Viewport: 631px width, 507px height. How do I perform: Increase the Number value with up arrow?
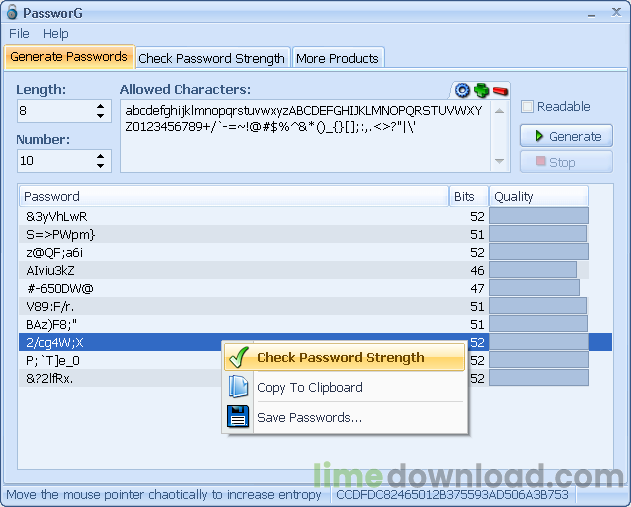[x=100, y=156]
